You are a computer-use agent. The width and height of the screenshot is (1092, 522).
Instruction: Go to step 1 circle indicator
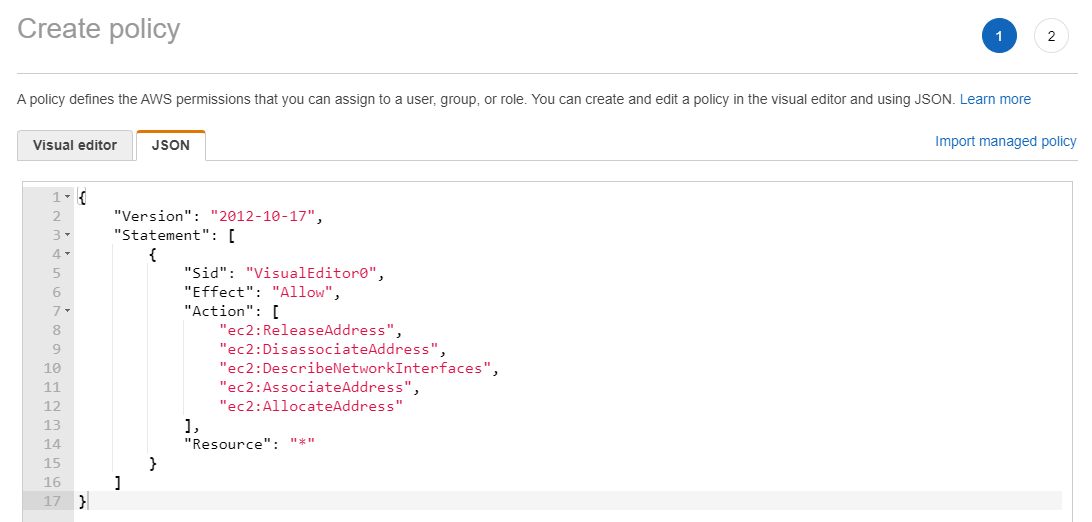[999, 36]
